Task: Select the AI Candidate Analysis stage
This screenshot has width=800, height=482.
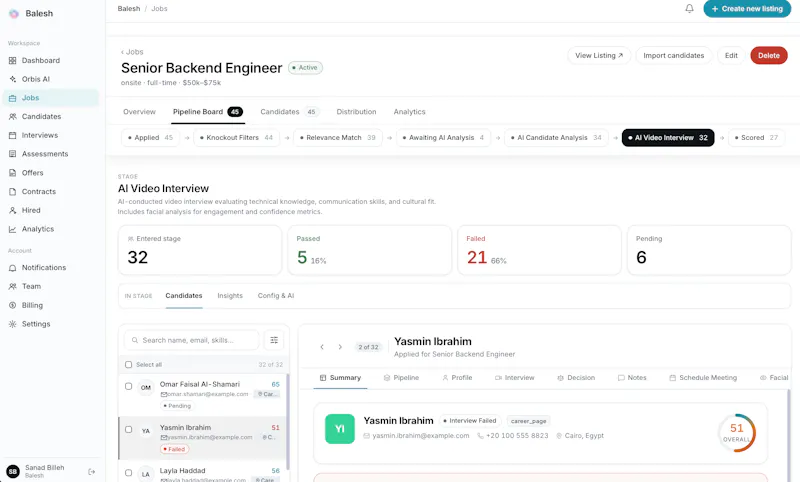Action: coord(556,138)
